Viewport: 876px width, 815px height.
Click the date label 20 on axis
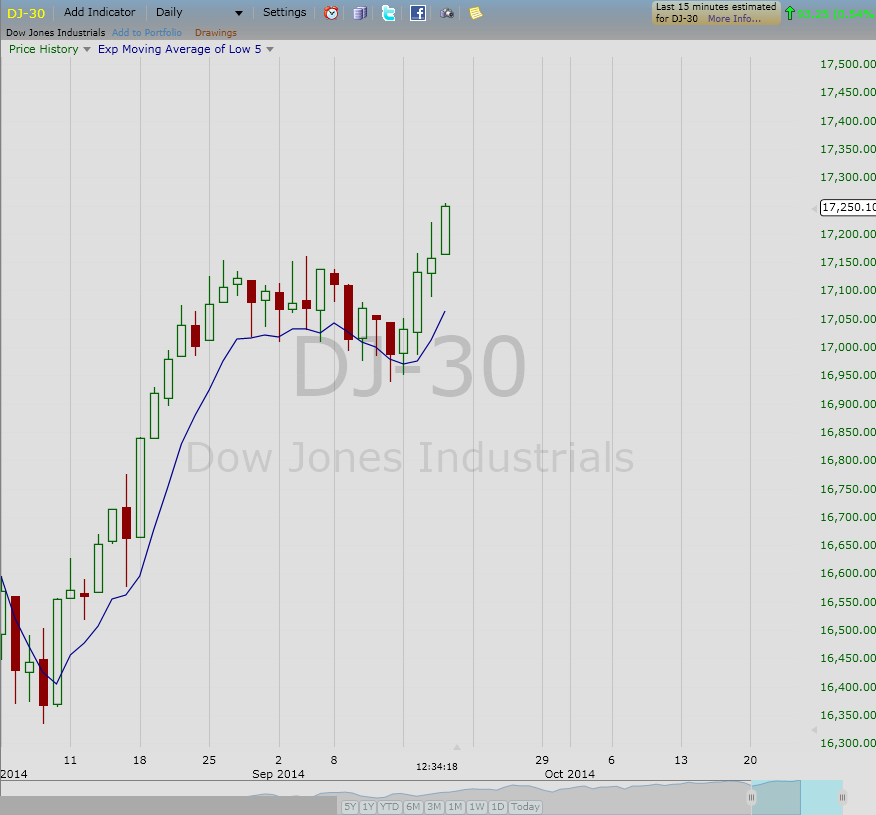coord(750,760)
